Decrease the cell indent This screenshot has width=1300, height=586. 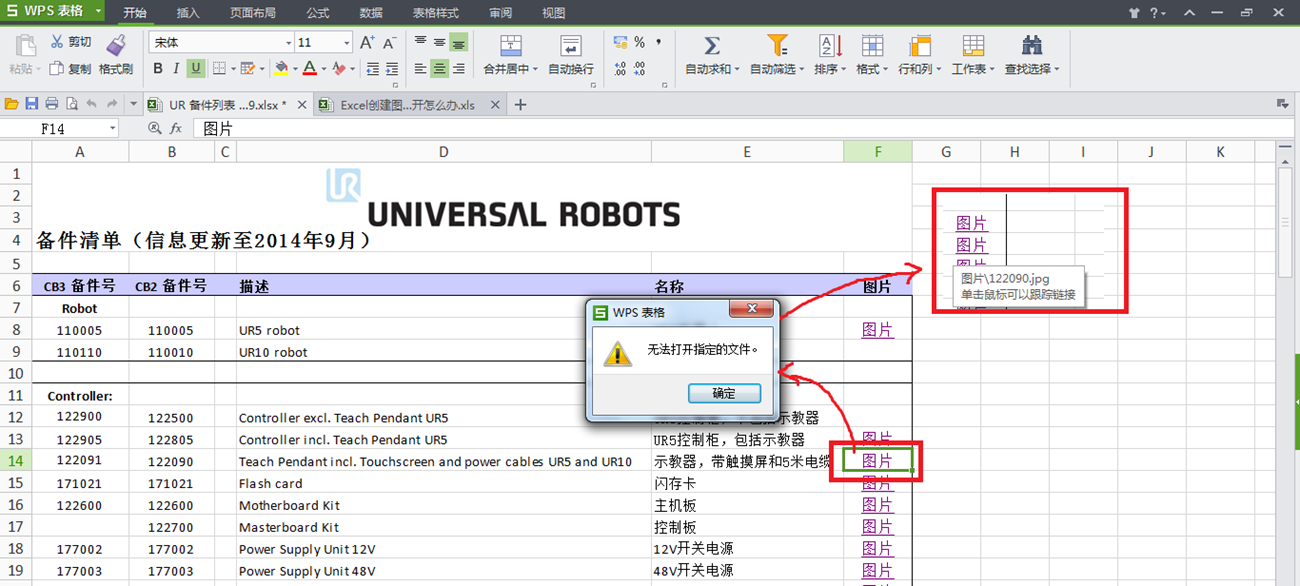click(373, 69)
